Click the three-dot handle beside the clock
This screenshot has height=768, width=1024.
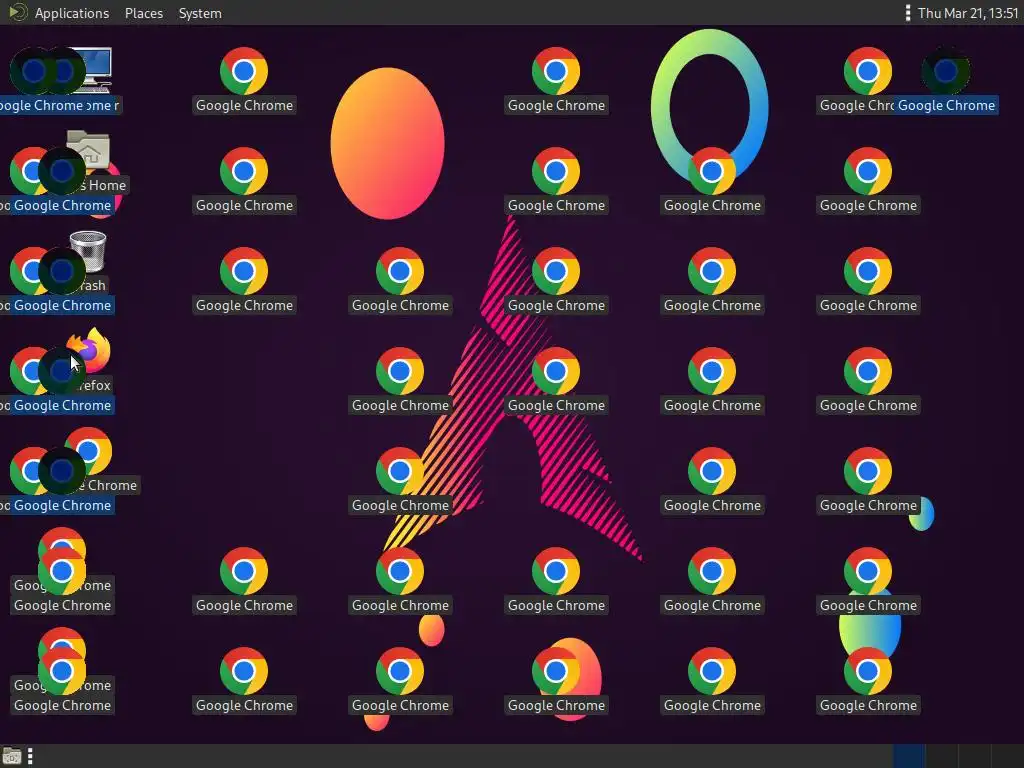click(908, 13)
